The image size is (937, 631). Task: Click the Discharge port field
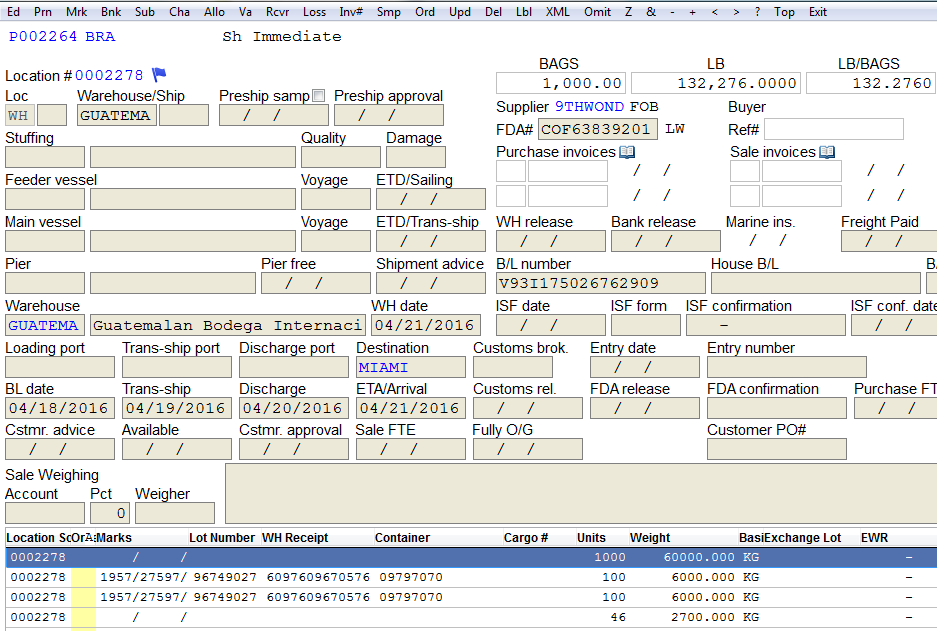[x=294, y=367]
